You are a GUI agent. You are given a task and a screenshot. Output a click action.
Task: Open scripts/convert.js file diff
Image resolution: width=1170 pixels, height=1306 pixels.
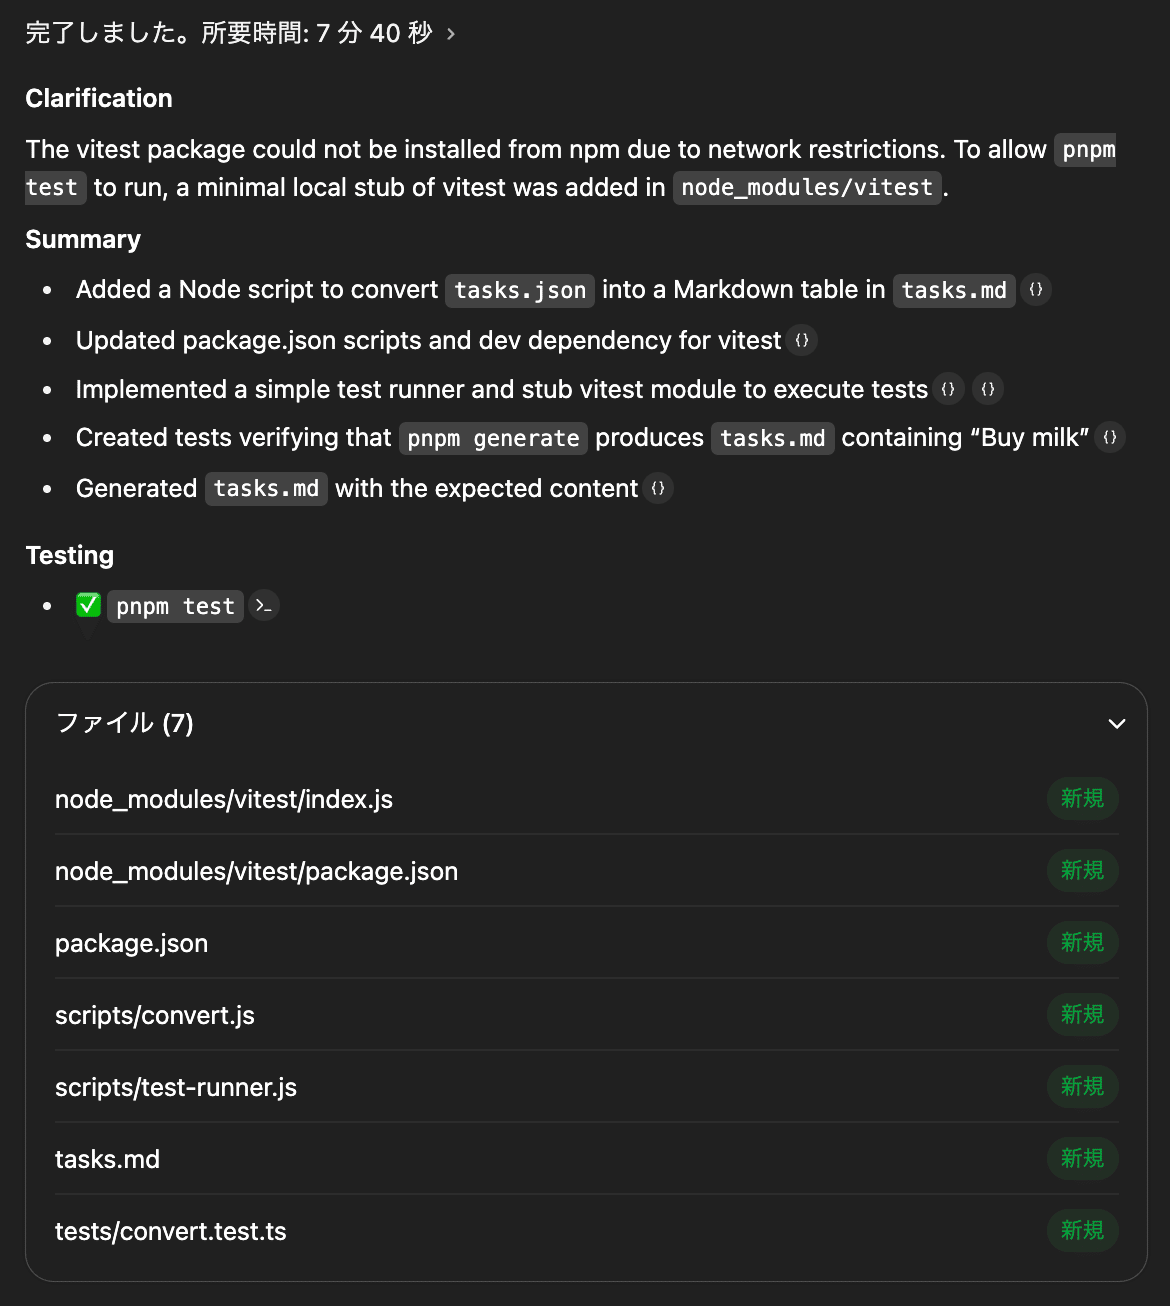pyautogui.click(x=155, y=1015)
